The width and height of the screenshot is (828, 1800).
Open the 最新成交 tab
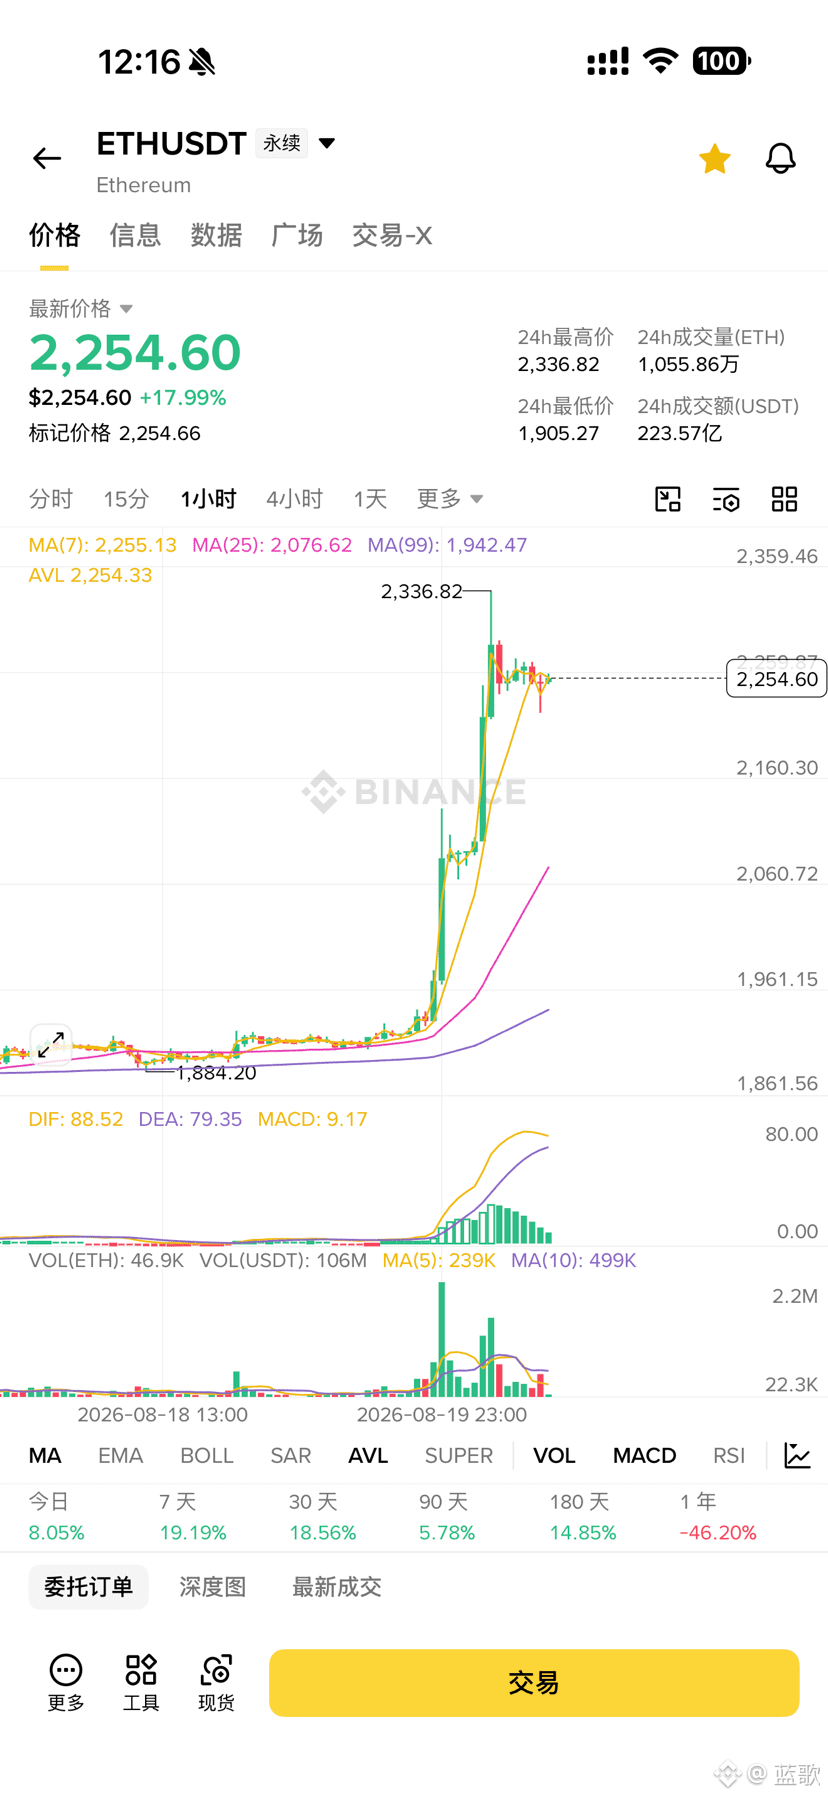click(337, 1586)
